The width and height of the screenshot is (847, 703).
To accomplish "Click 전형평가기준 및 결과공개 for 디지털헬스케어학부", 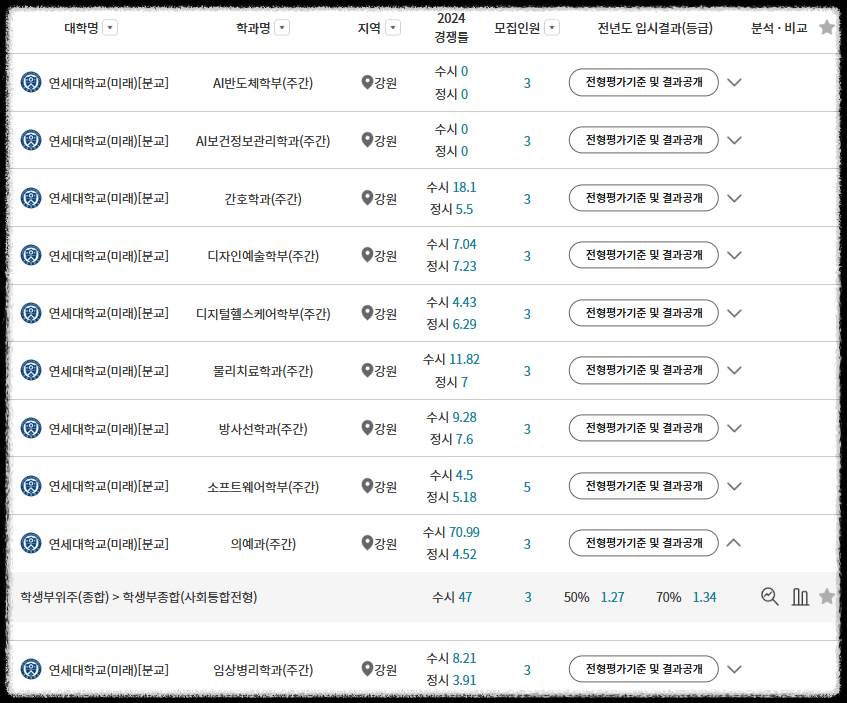I will tap(644, 313).
